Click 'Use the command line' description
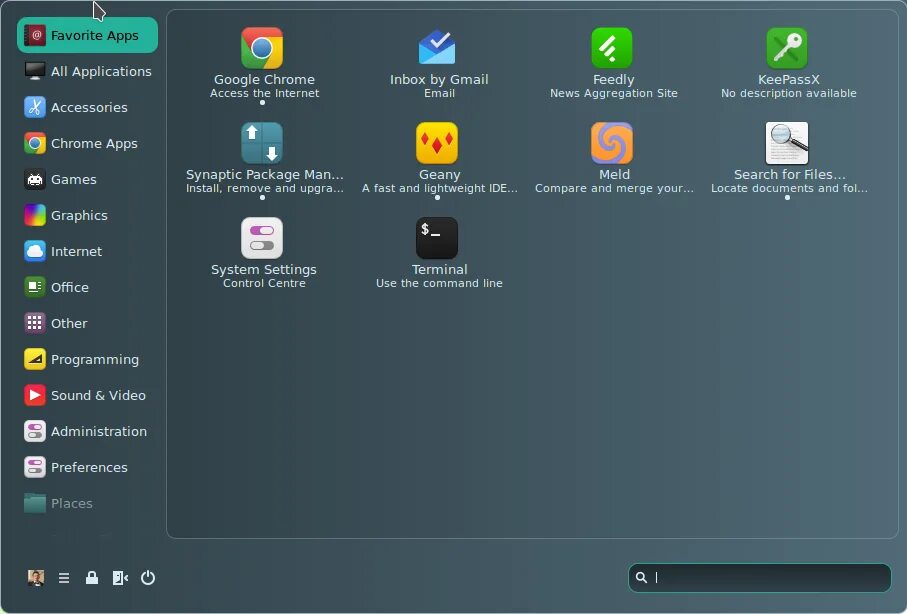The width and height of the screenshot is (907, 614). pyautogui.click(x=439, y=283)
